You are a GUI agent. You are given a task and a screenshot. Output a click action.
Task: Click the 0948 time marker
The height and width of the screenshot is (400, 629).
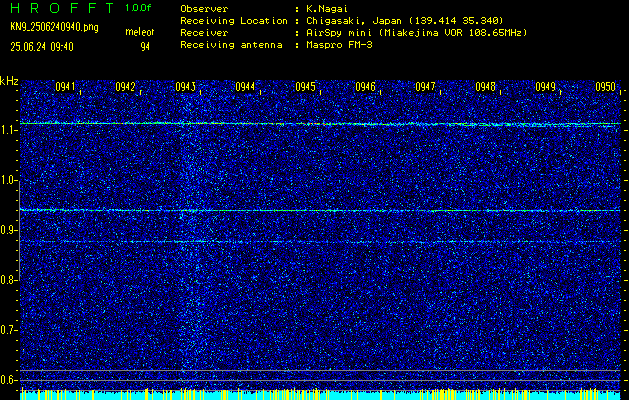[x=485, y=86]
